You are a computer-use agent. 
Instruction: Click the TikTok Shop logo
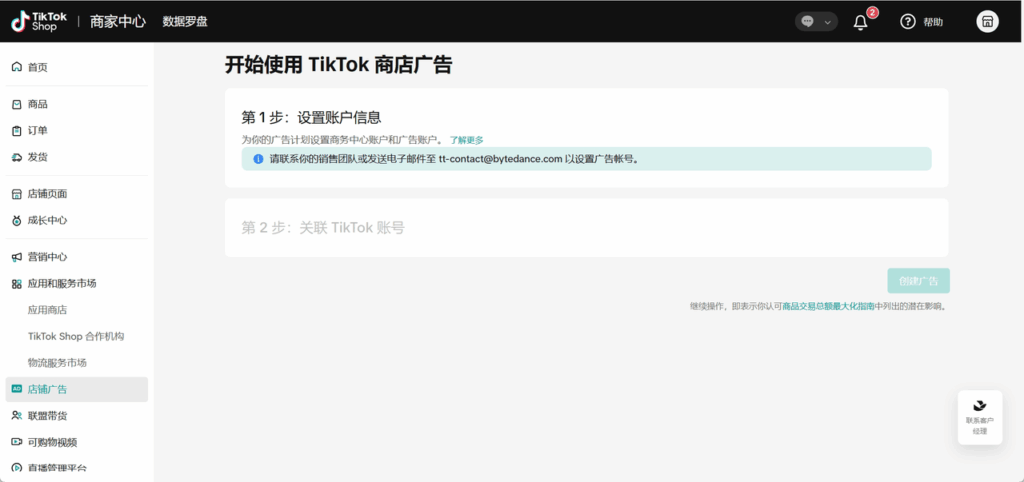(40, 21)
